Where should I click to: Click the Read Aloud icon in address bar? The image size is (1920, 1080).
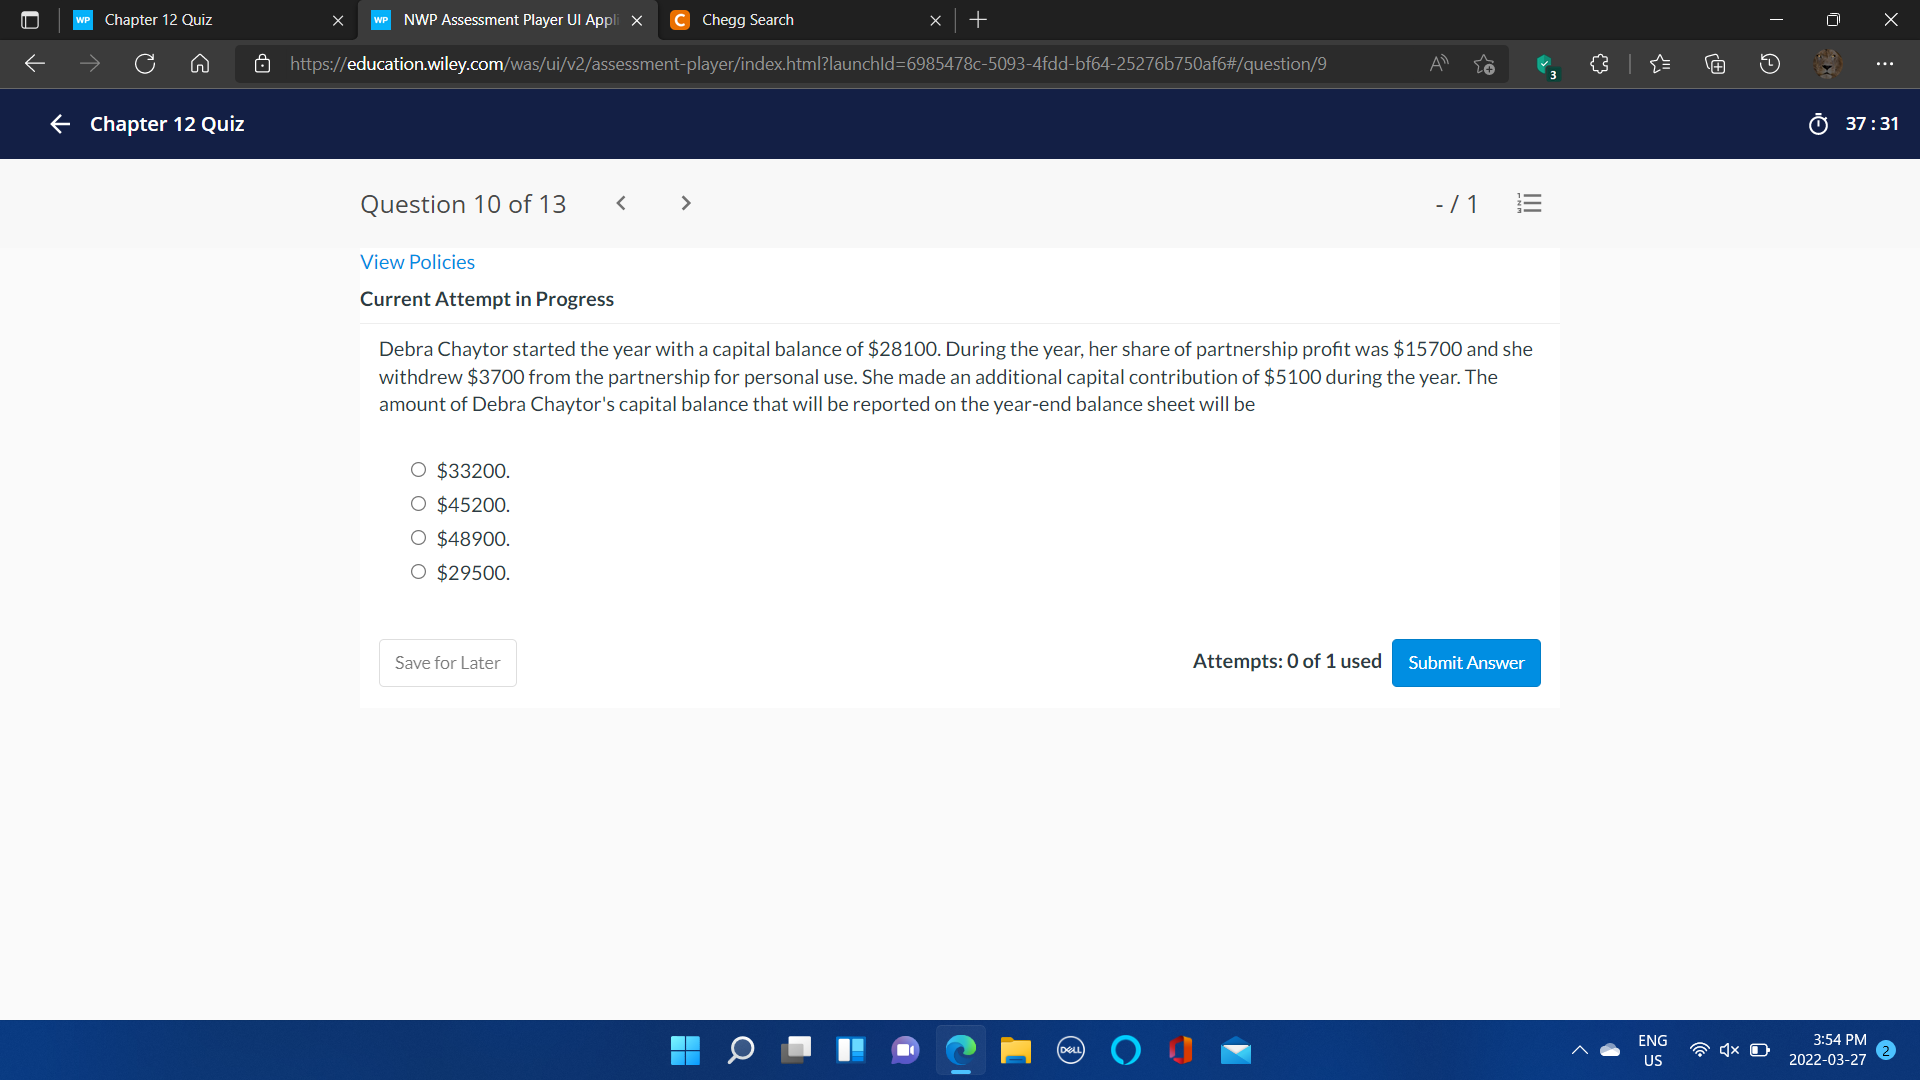point(1438,64)
